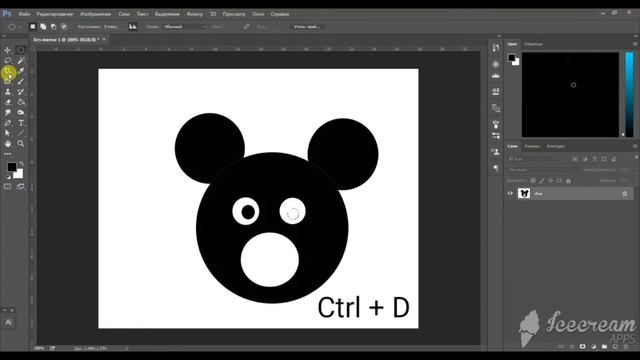Open the Layers panel options menu
The height and width of the screenshot is (360, 640).
[635, 146]
